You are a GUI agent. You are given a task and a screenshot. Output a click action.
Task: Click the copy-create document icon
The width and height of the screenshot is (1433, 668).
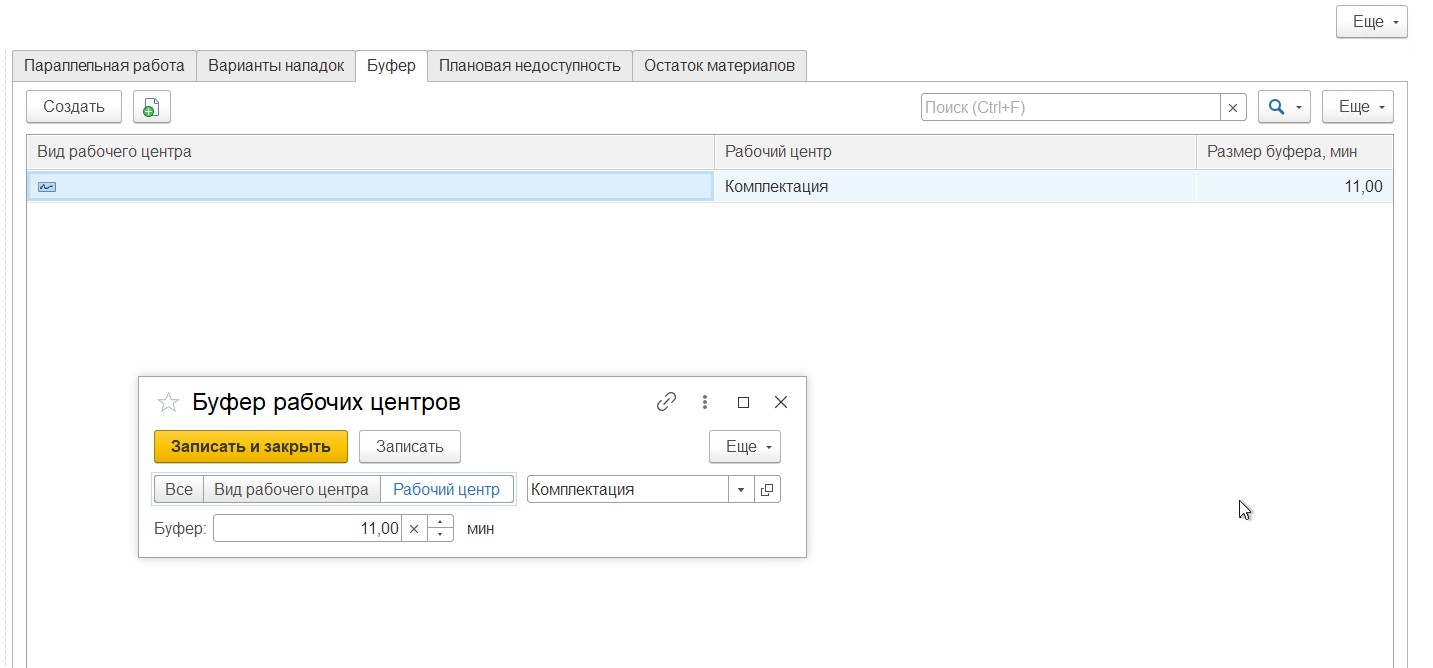(152, 107)
